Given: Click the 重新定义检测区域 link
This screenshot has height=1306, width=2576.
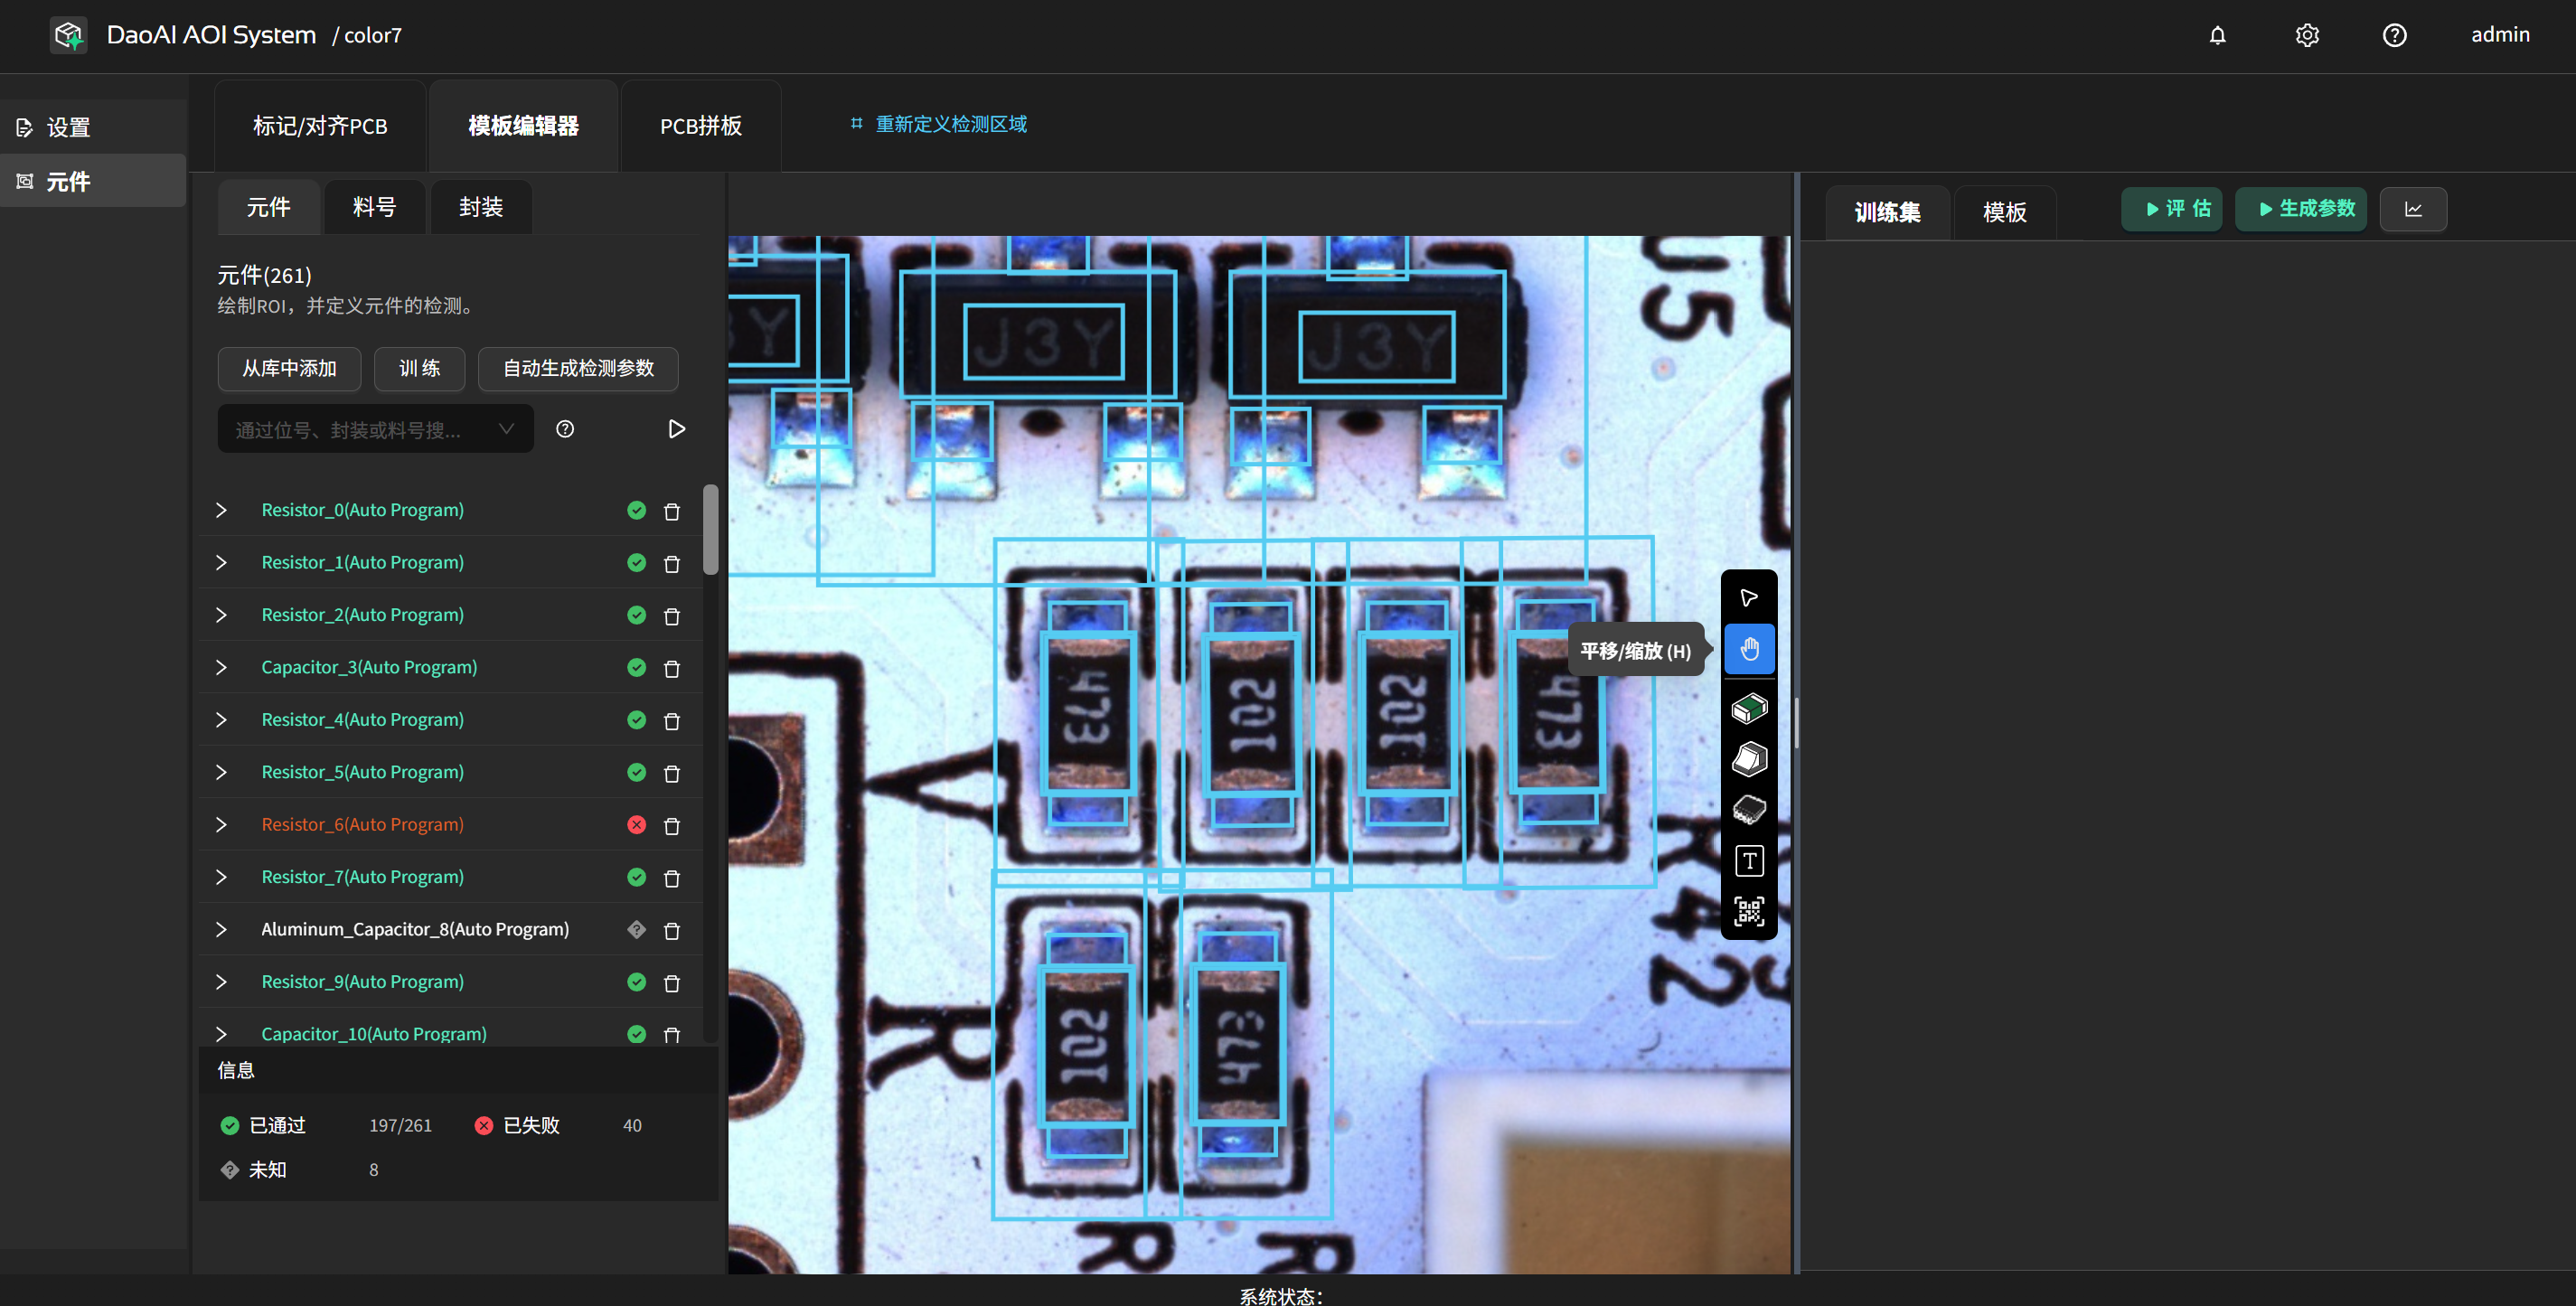Looking at the screenshot, I should pyautogui.click(x=950, y=124).
